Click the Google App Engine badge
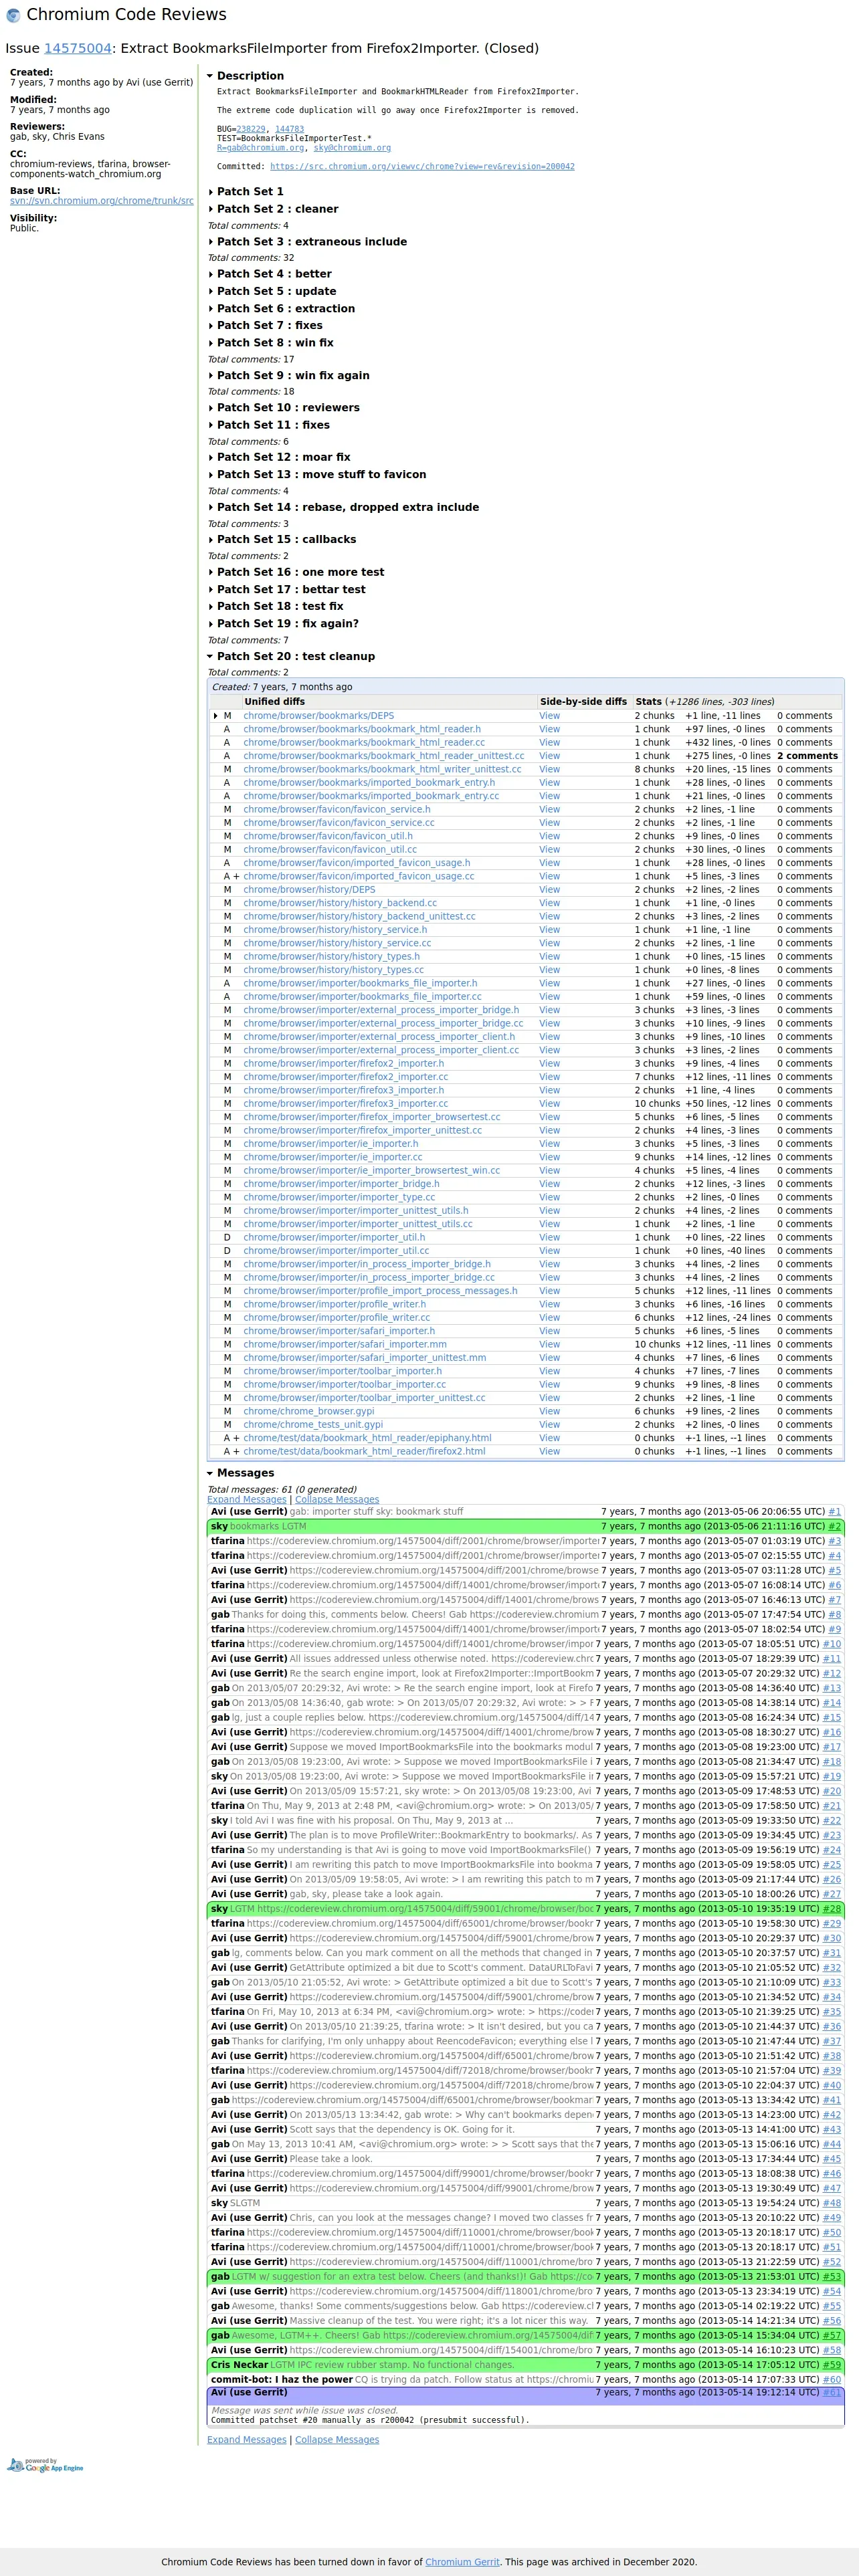Viewport: 859px width, 2576px height. [45, 2465]
